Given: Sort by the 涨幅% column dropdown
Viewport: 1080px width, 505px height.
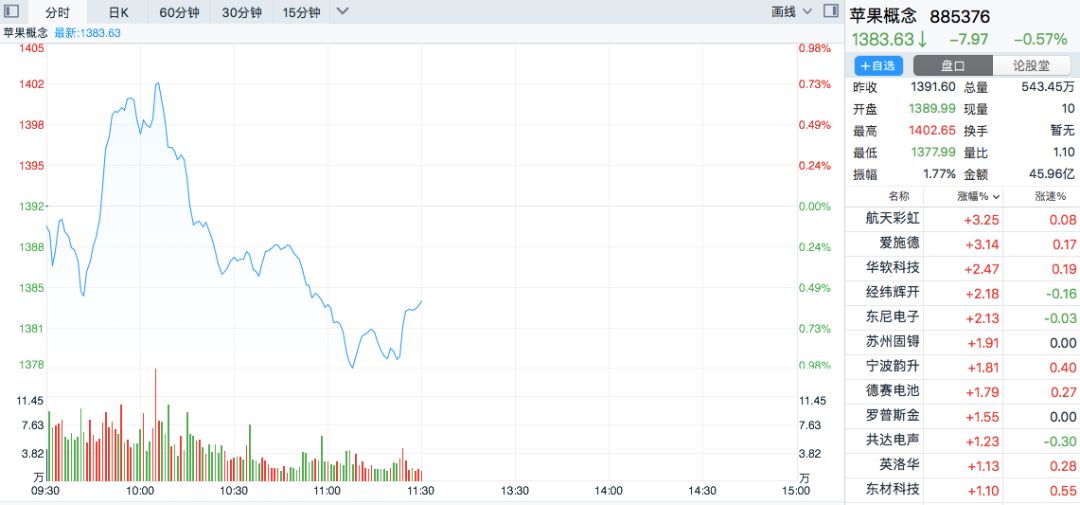Looking at the screenshot, I should click(978, 196).
